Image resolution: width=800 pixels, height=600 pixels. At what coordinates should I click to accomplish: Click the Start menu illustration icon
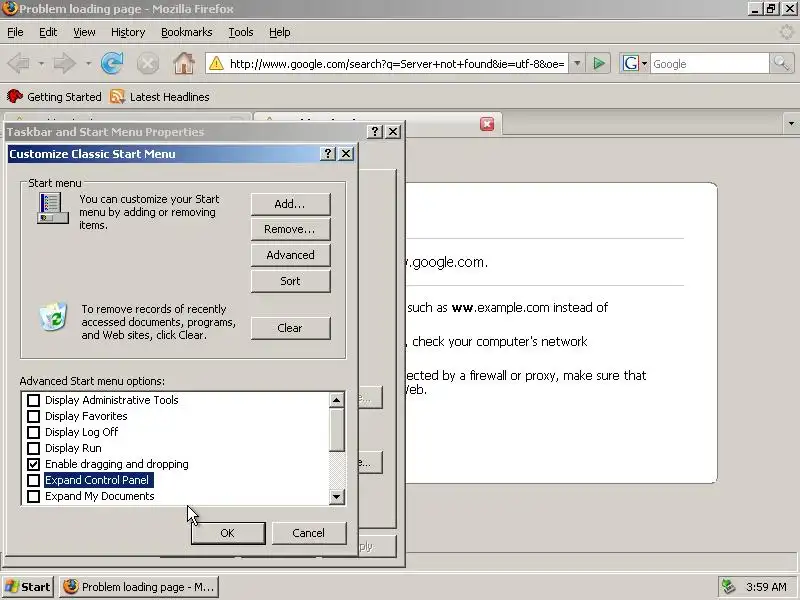click(53, 208)
